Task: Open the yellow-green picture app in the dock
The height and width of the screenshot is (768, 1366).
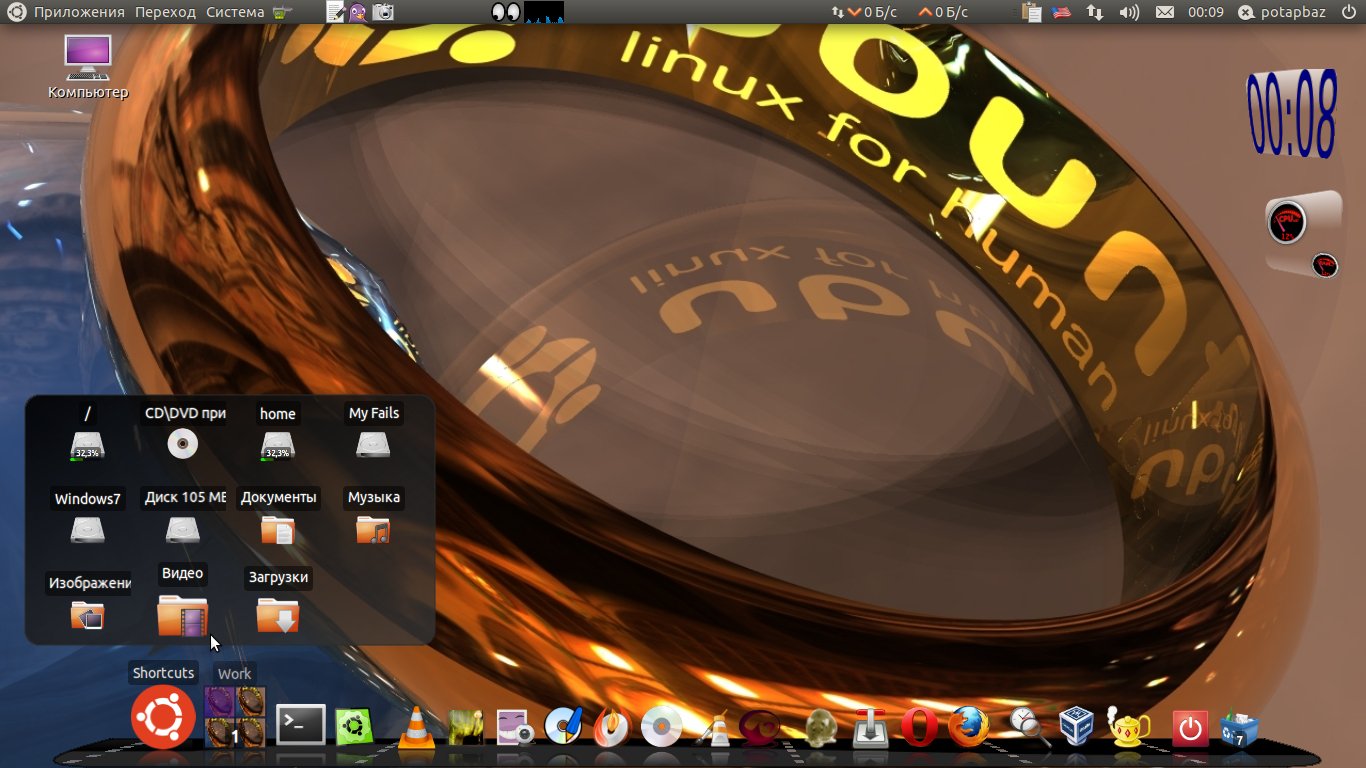Action: tap(466, 727)
